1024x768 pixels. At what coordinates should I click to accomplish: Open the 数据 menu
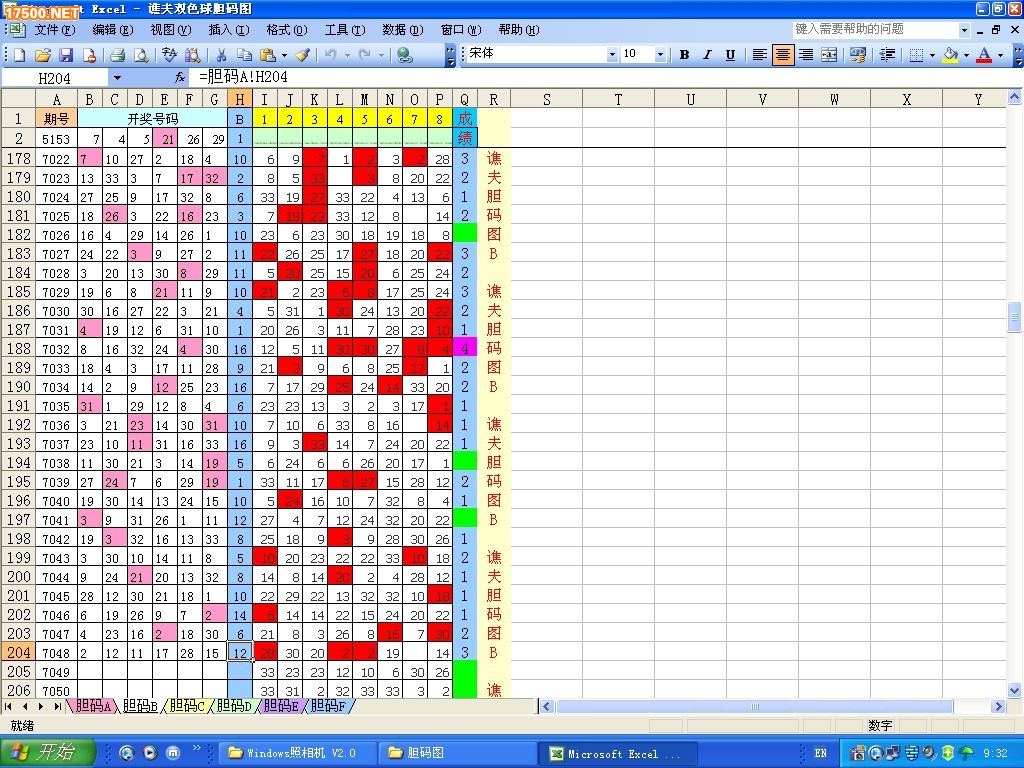coord(402,30)
